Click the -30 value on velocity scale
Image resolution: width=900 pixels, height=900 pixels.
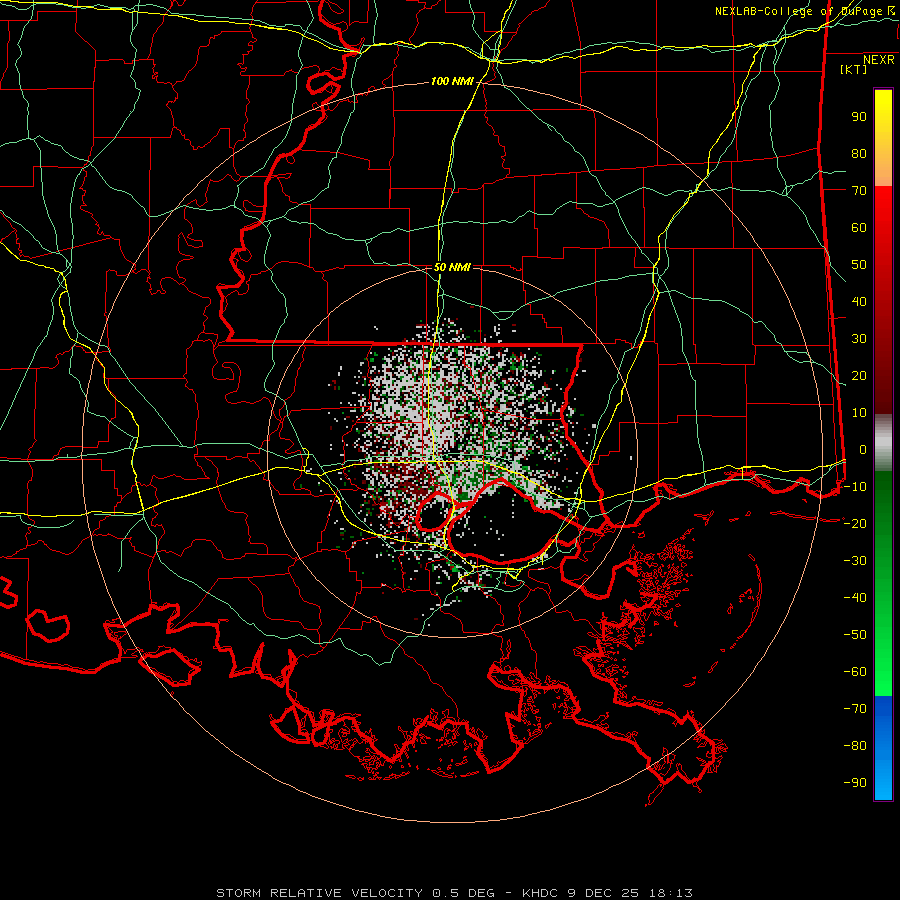click(855, 561)
